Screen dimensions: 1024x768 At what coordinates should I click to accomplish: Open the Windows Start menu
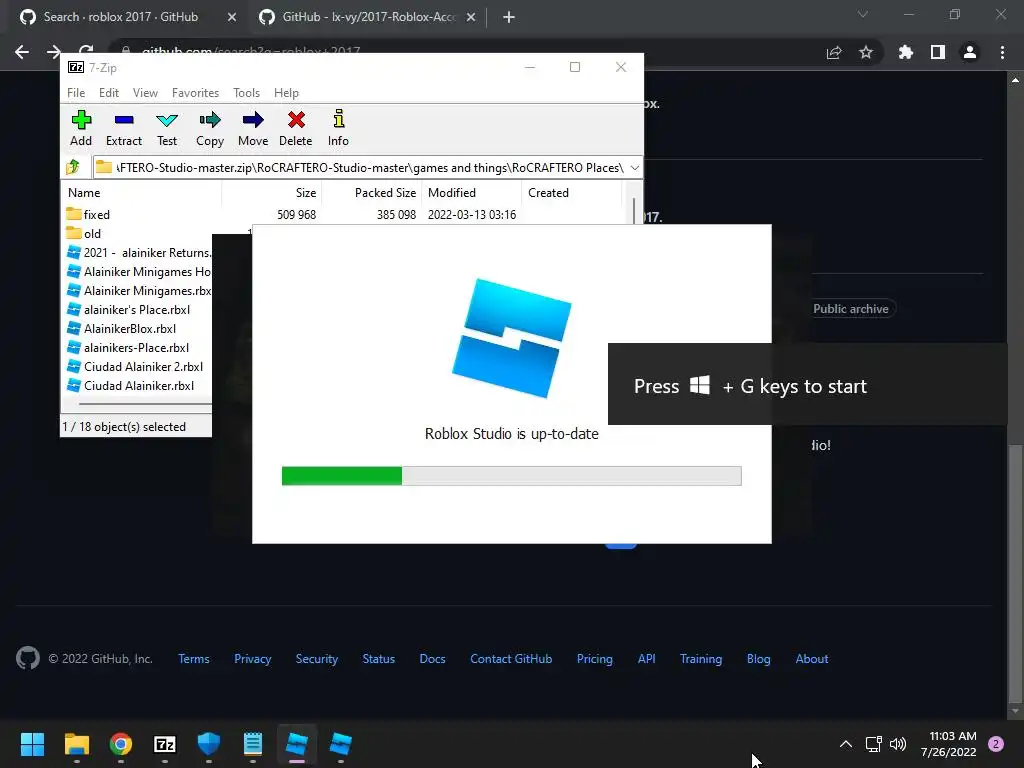pos(32,744)
